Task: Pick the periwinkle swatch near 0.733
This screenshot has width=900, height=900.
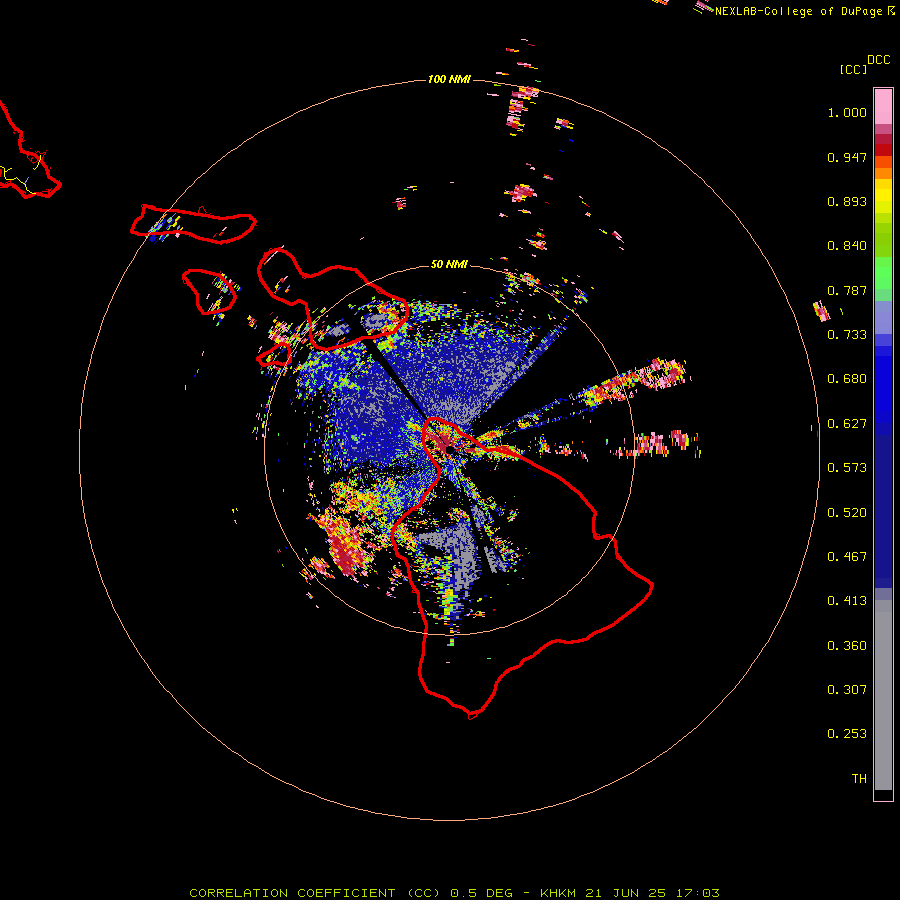Action: pos(883,317)
